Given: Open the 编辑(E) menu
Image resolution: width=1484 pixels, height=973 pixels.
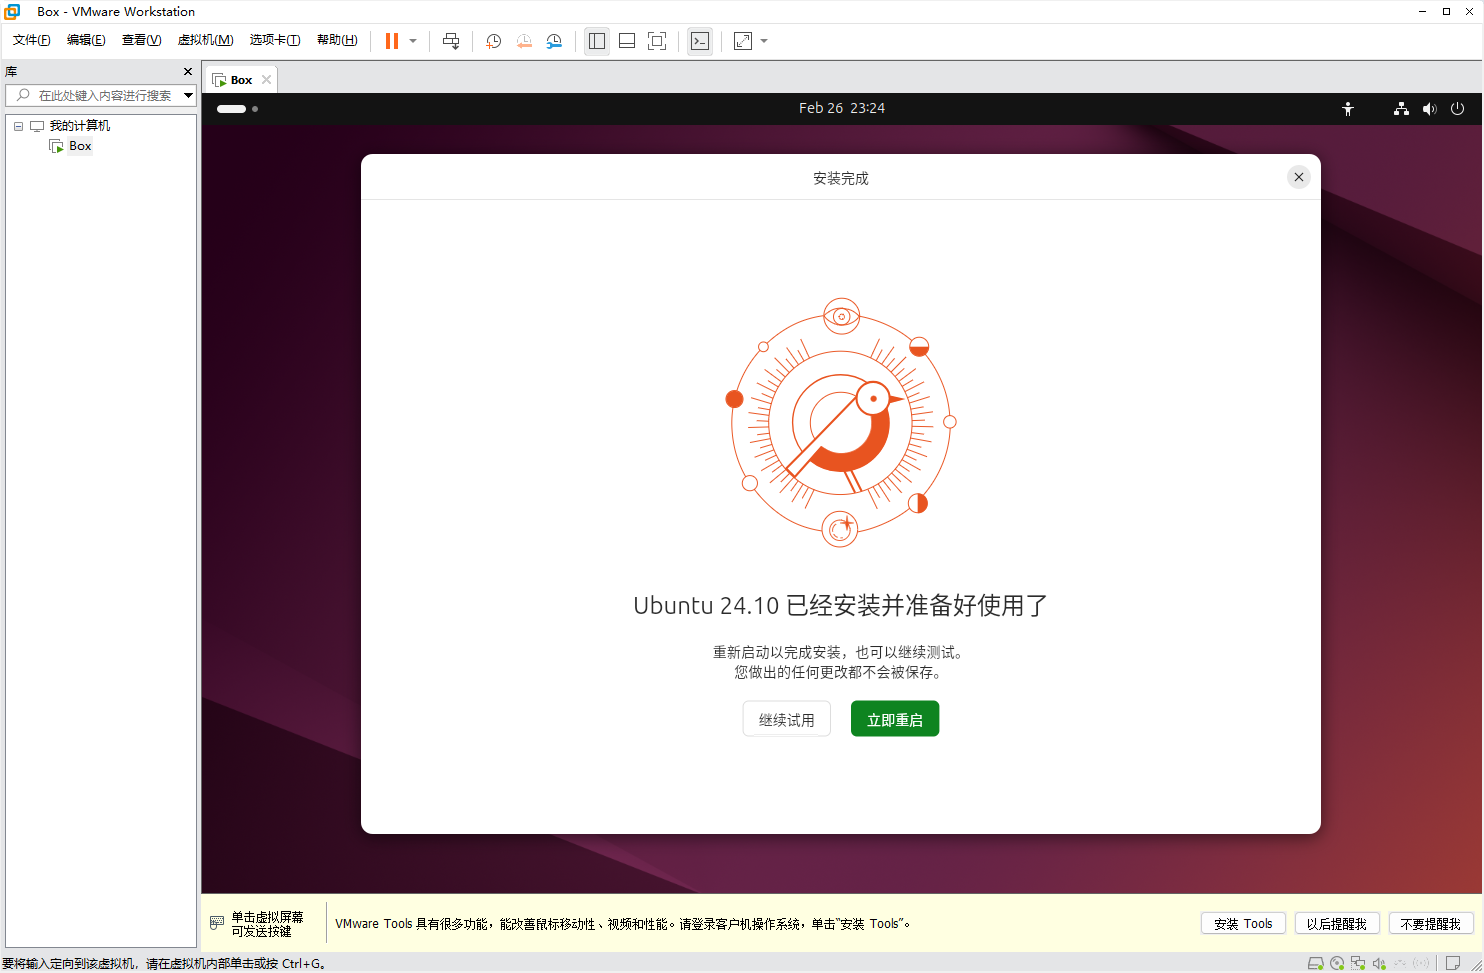Looking at the screenshot, I should click(x=86, y=40).
